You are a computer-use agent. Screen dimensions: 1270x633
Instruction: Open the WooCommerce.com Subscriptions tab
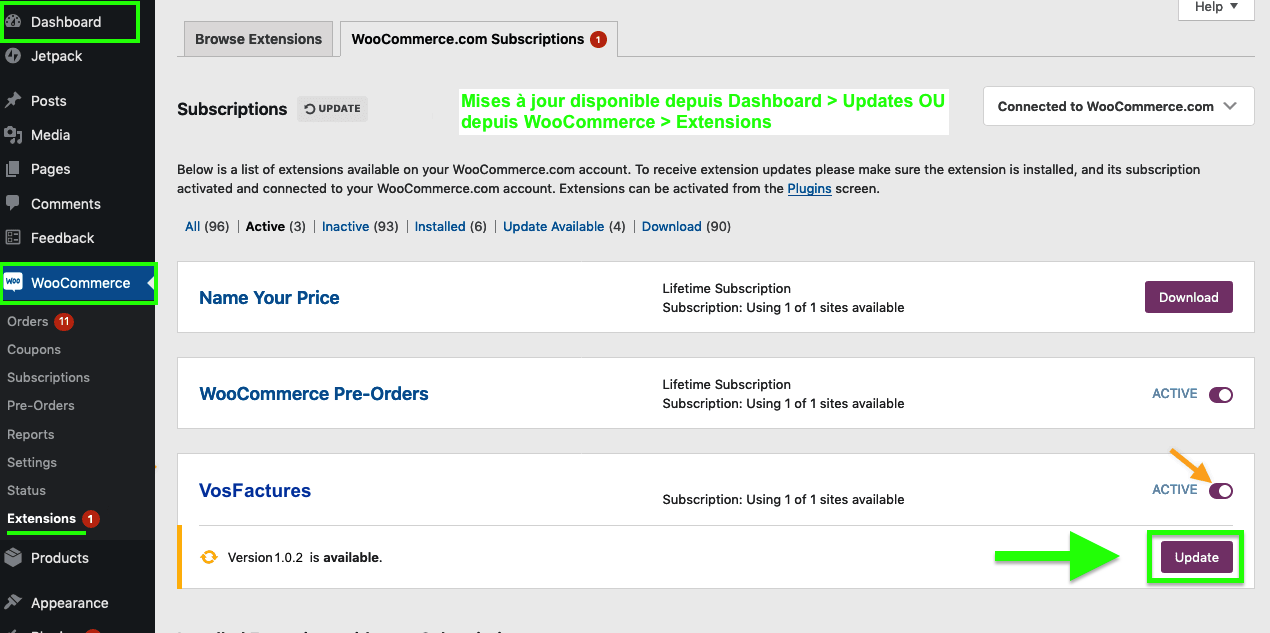470,38
